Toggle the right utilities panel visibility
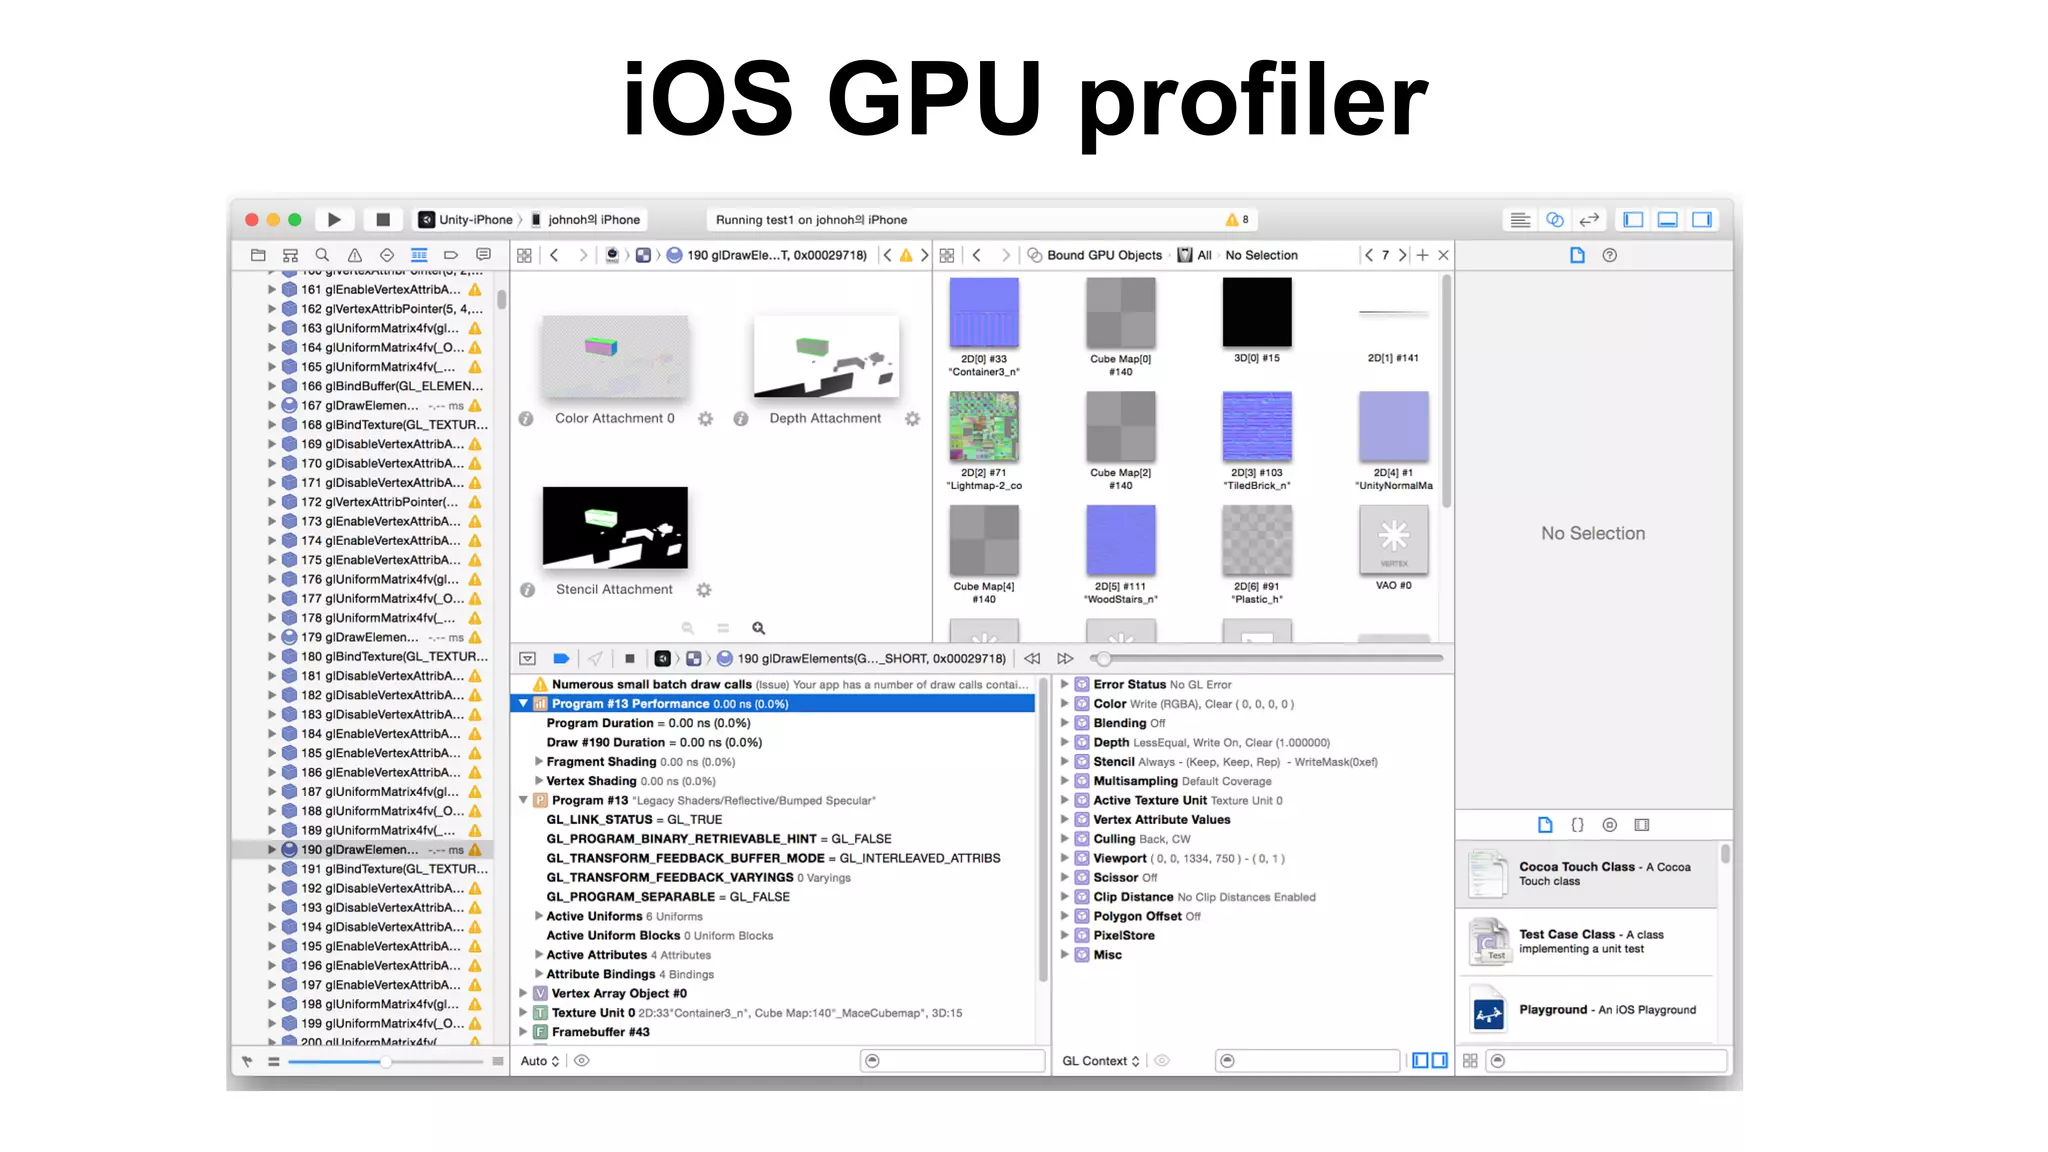The height and width of the screenshot is (1152, 2048). (1701, 220)
